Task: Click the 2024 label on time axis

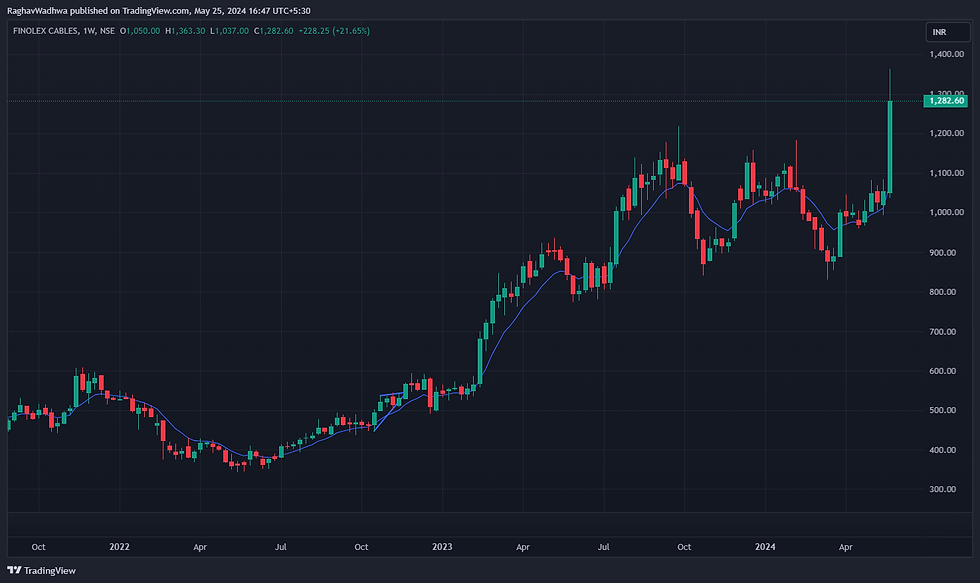Action: tap(765, 547)
